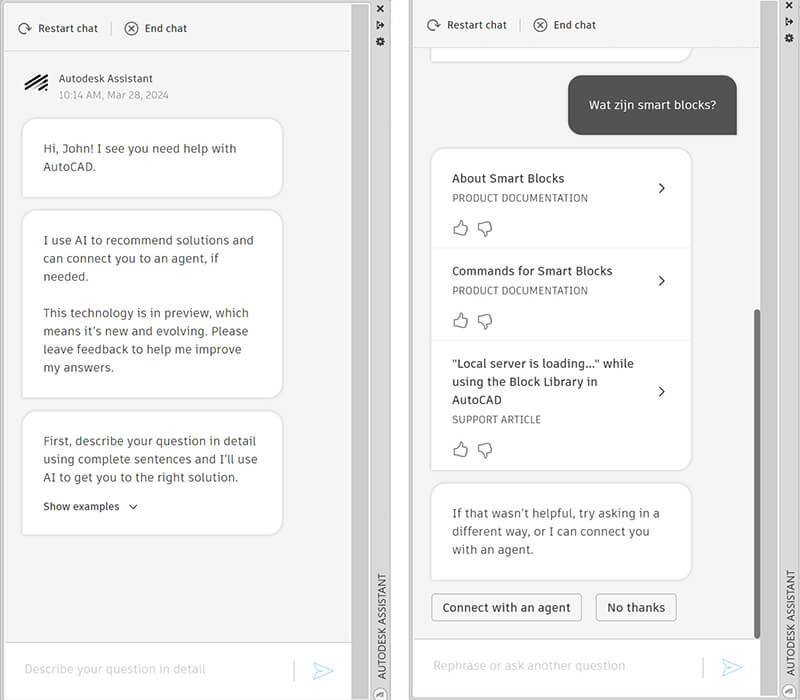Screen dimensions: 800x700
Task: Expand the Show examples dropdown
Action: 91,507
